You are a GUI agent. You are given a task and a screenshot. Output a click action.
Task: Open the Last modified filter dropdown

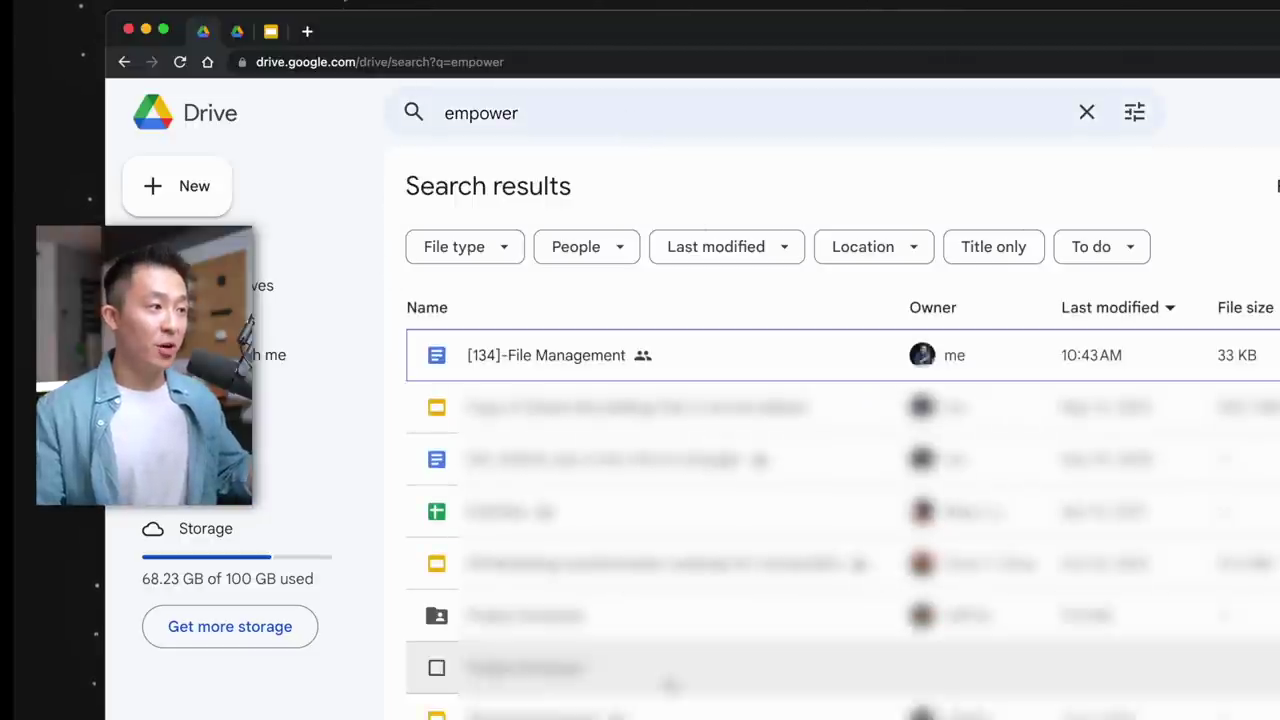tap(727, 247)
